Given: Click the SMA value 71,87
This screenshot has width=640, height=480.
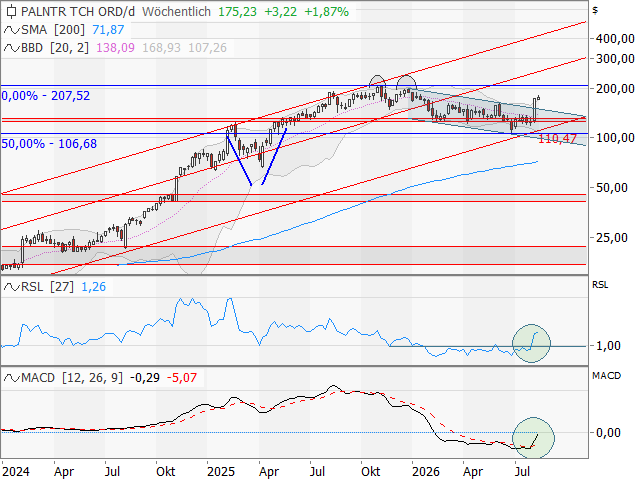Looking at the screenshot, I should click(108, 30).
